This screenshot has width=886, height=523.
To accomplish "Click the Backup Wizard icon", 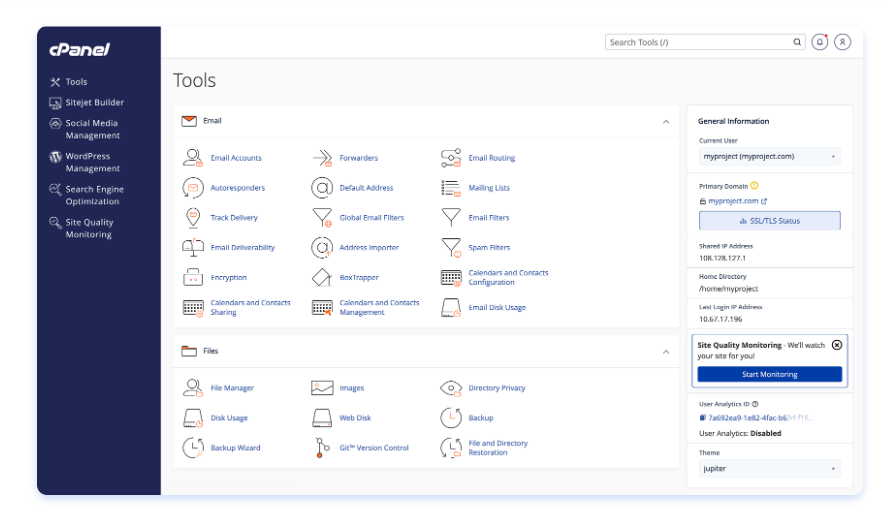I will click(x=193, y=448).
